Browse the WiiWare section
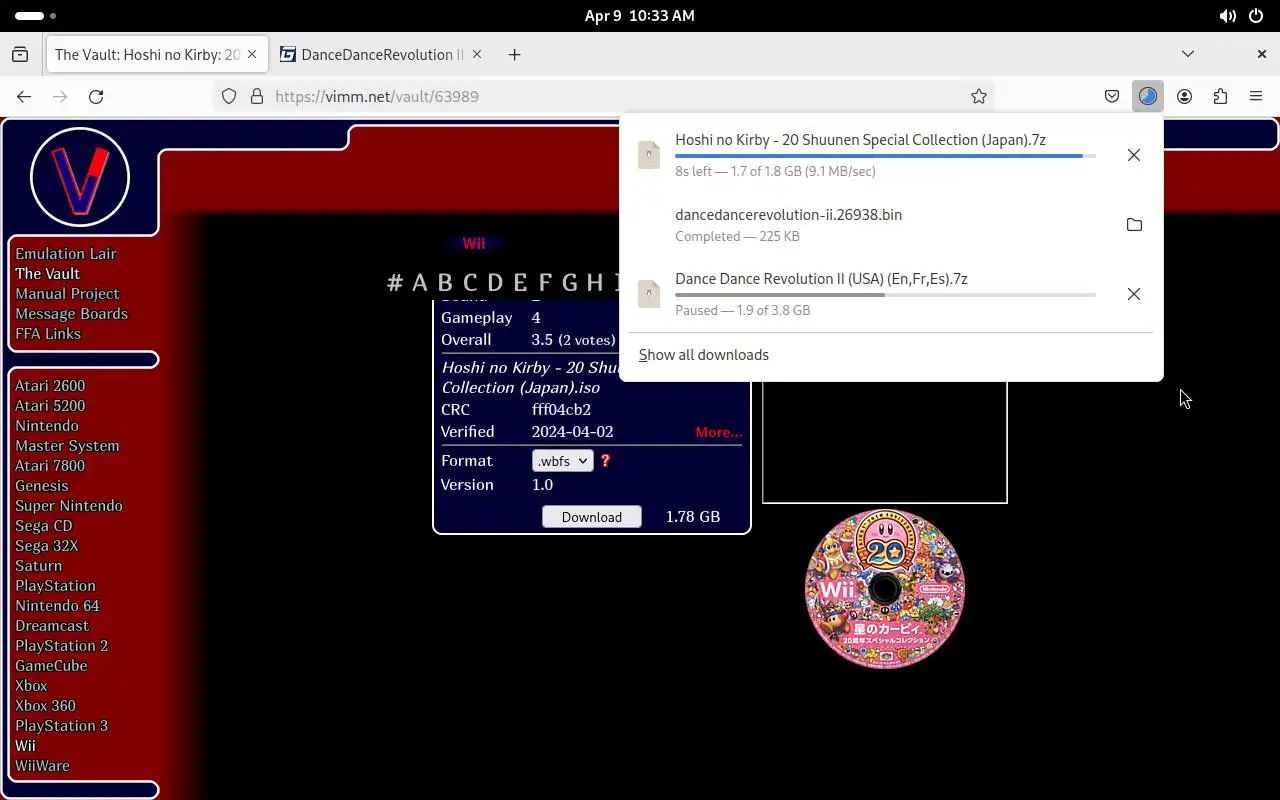The height and width of the screenshot is (800, 1280). pos(42,766)
